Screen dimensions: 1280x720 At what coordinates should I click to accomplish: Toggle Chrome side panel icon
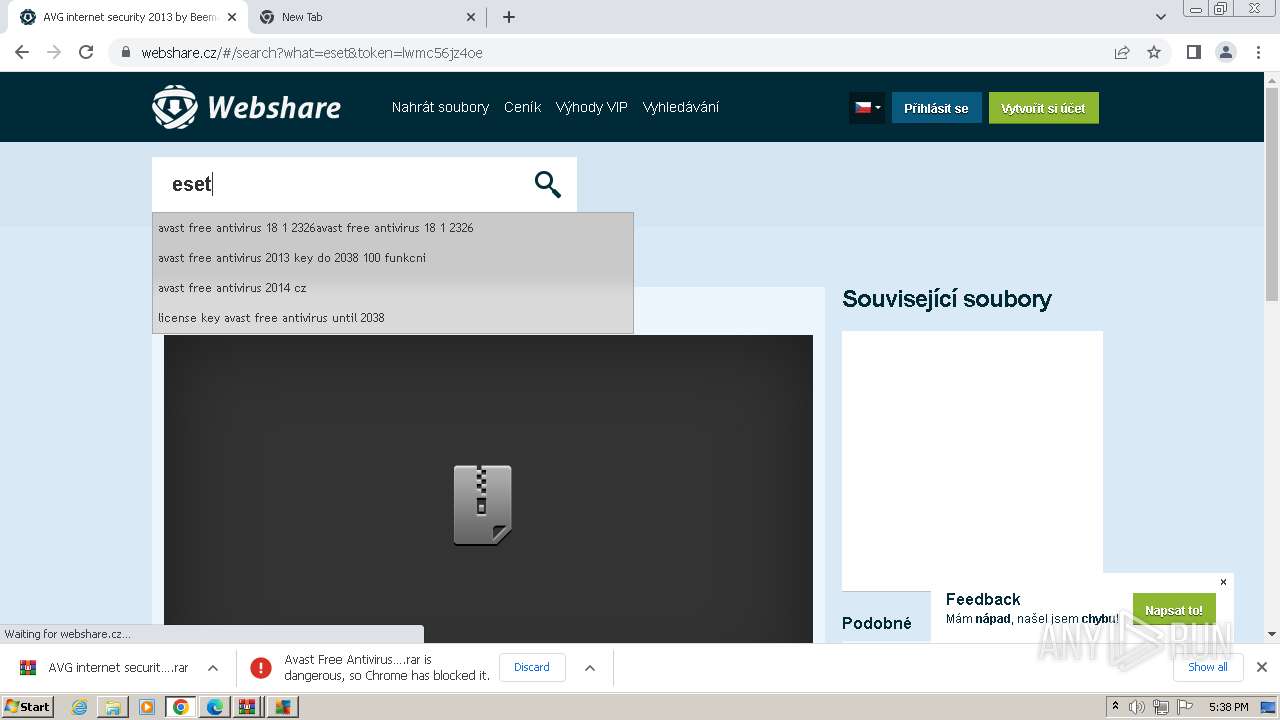[x=1194, y=52]
